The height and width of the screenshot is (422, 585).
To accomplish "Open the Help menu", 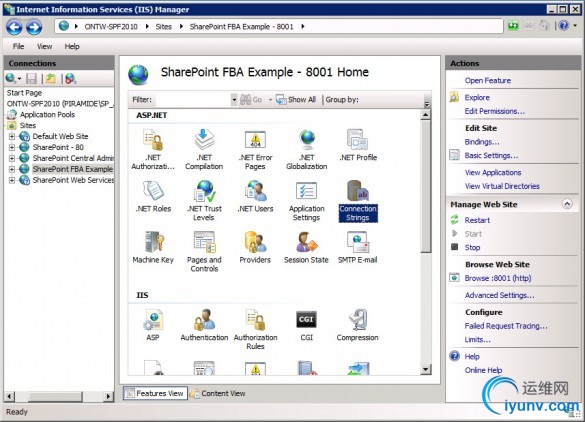I will pos(72,46).
